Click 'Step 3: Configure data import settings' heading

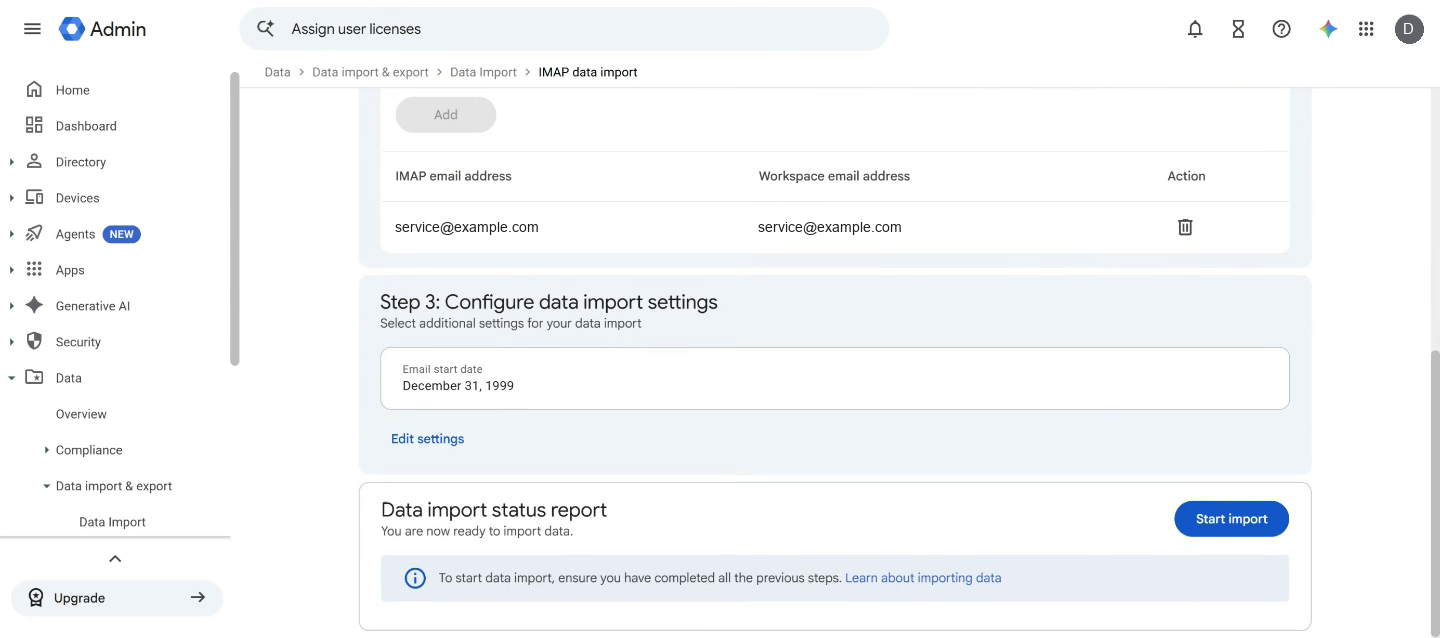tap(549, 302)
